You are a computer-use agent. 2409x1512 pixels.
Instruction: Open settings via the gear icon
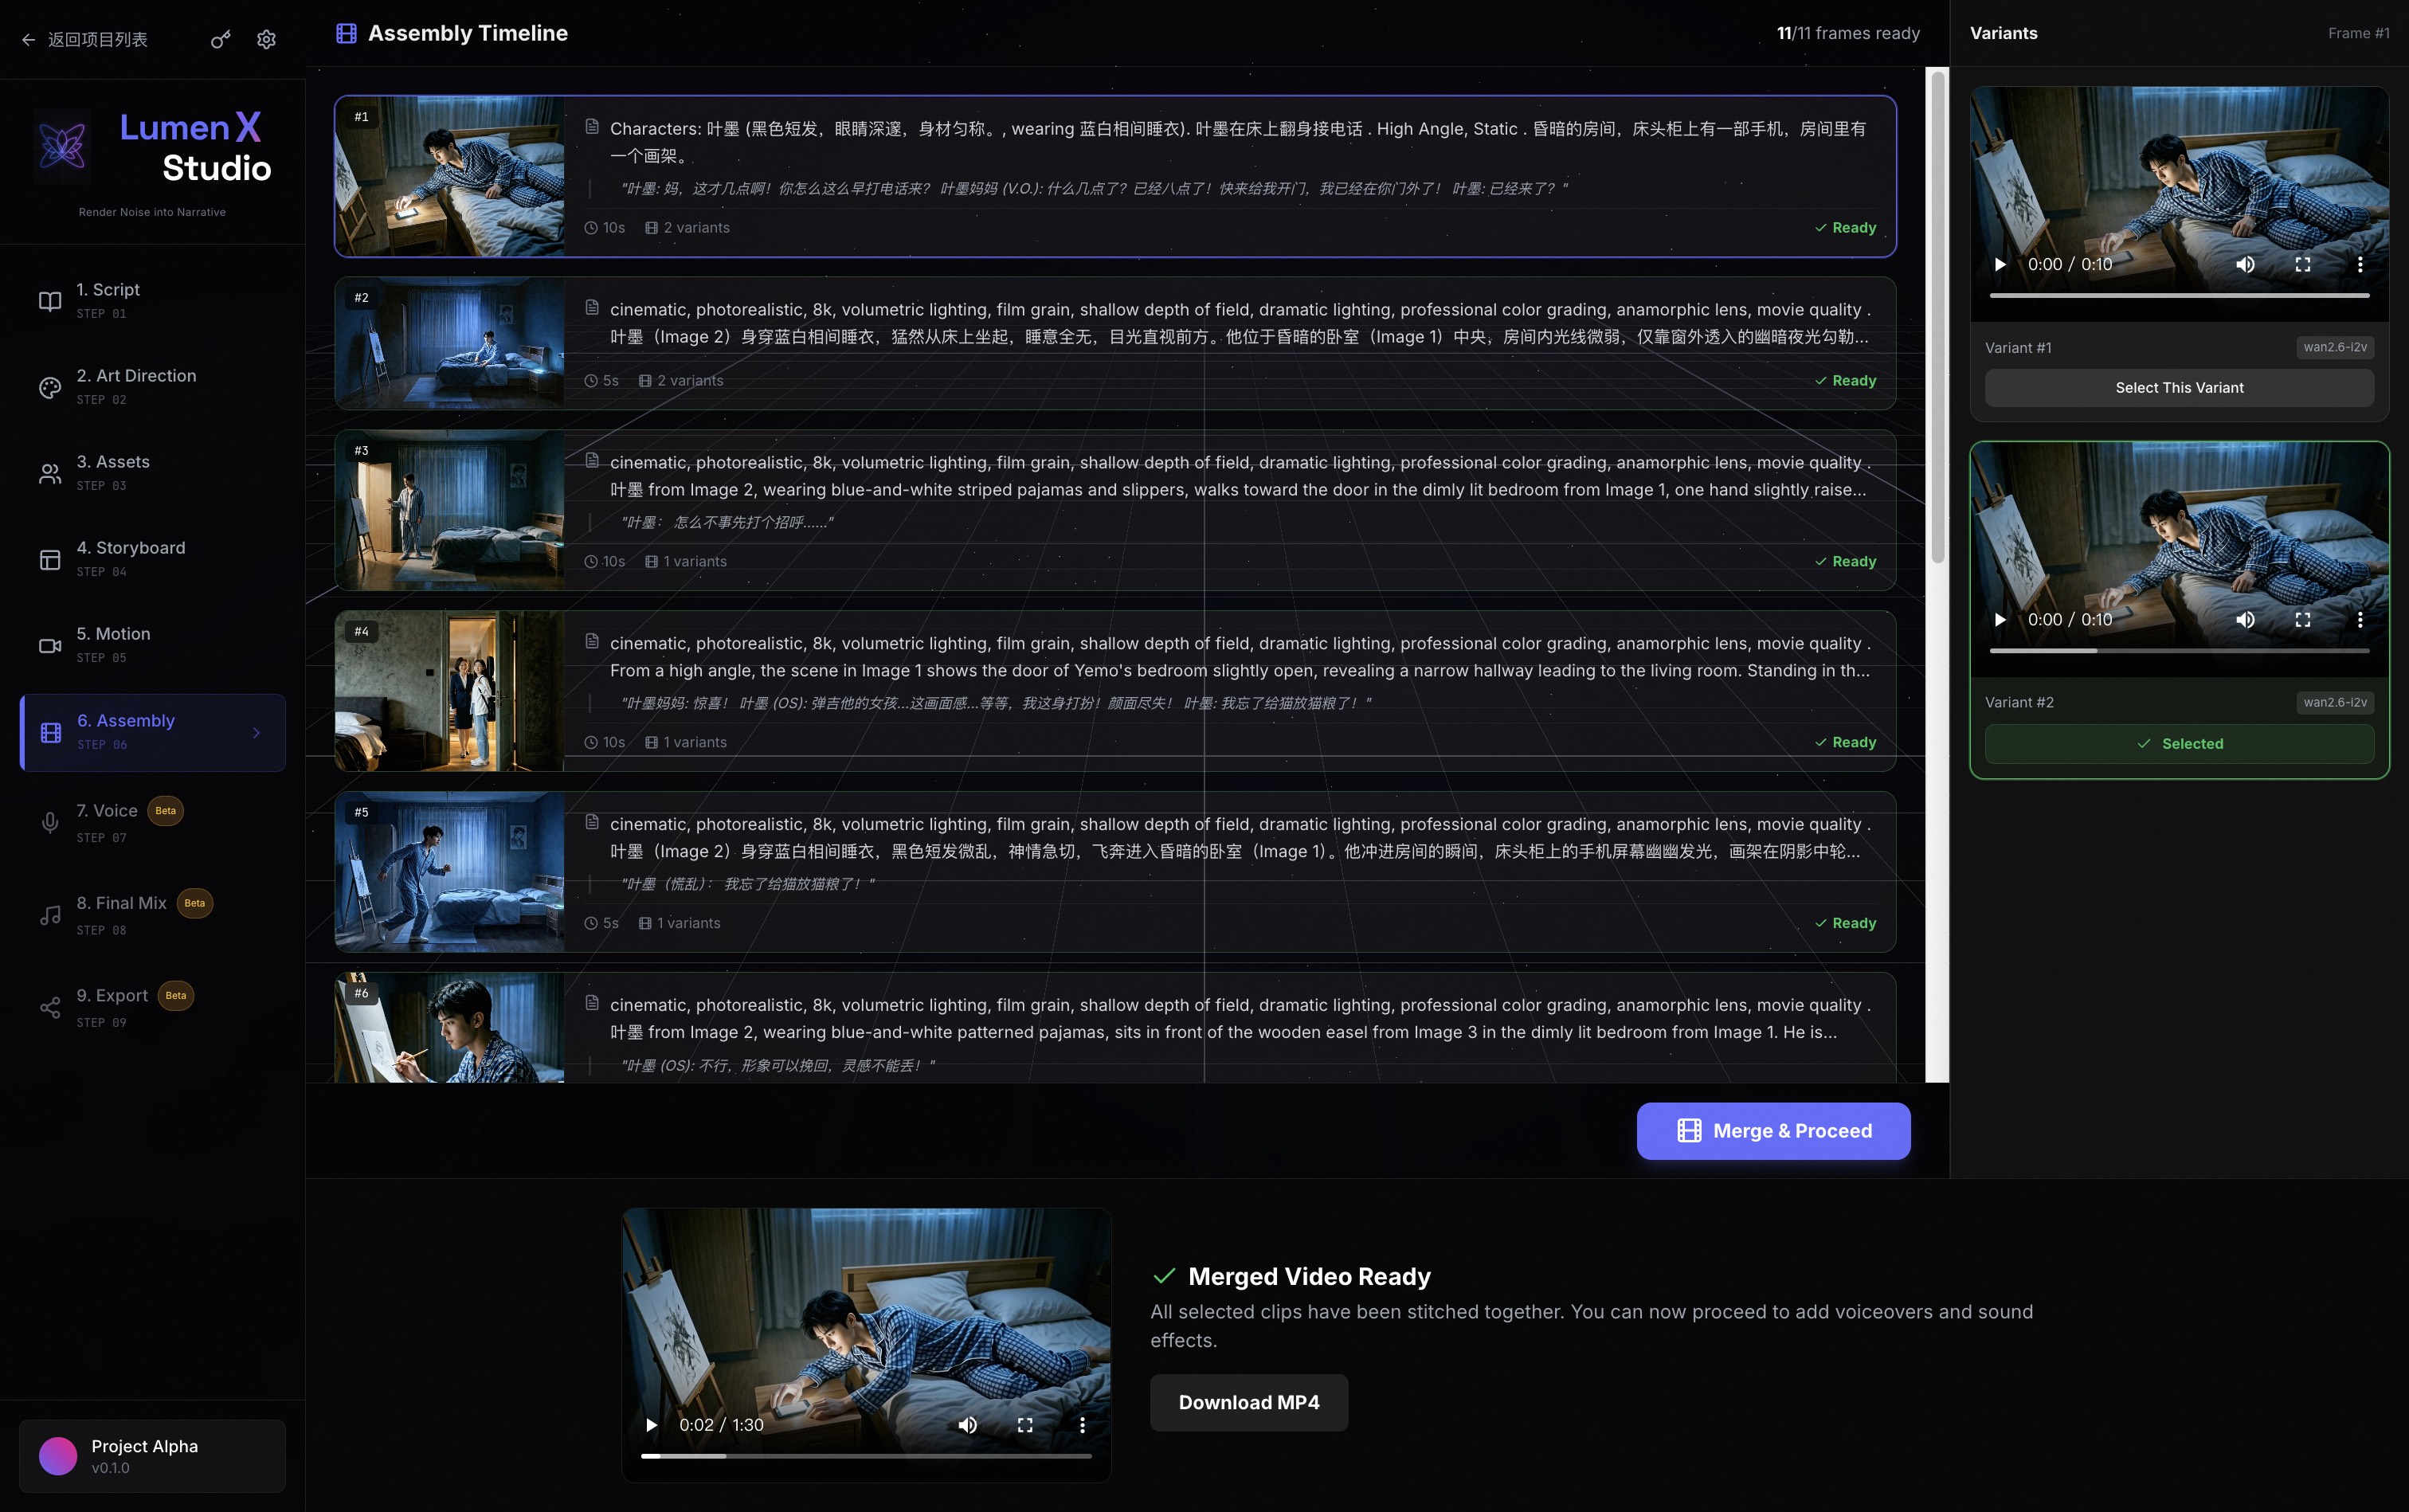[x=266, y=39]
